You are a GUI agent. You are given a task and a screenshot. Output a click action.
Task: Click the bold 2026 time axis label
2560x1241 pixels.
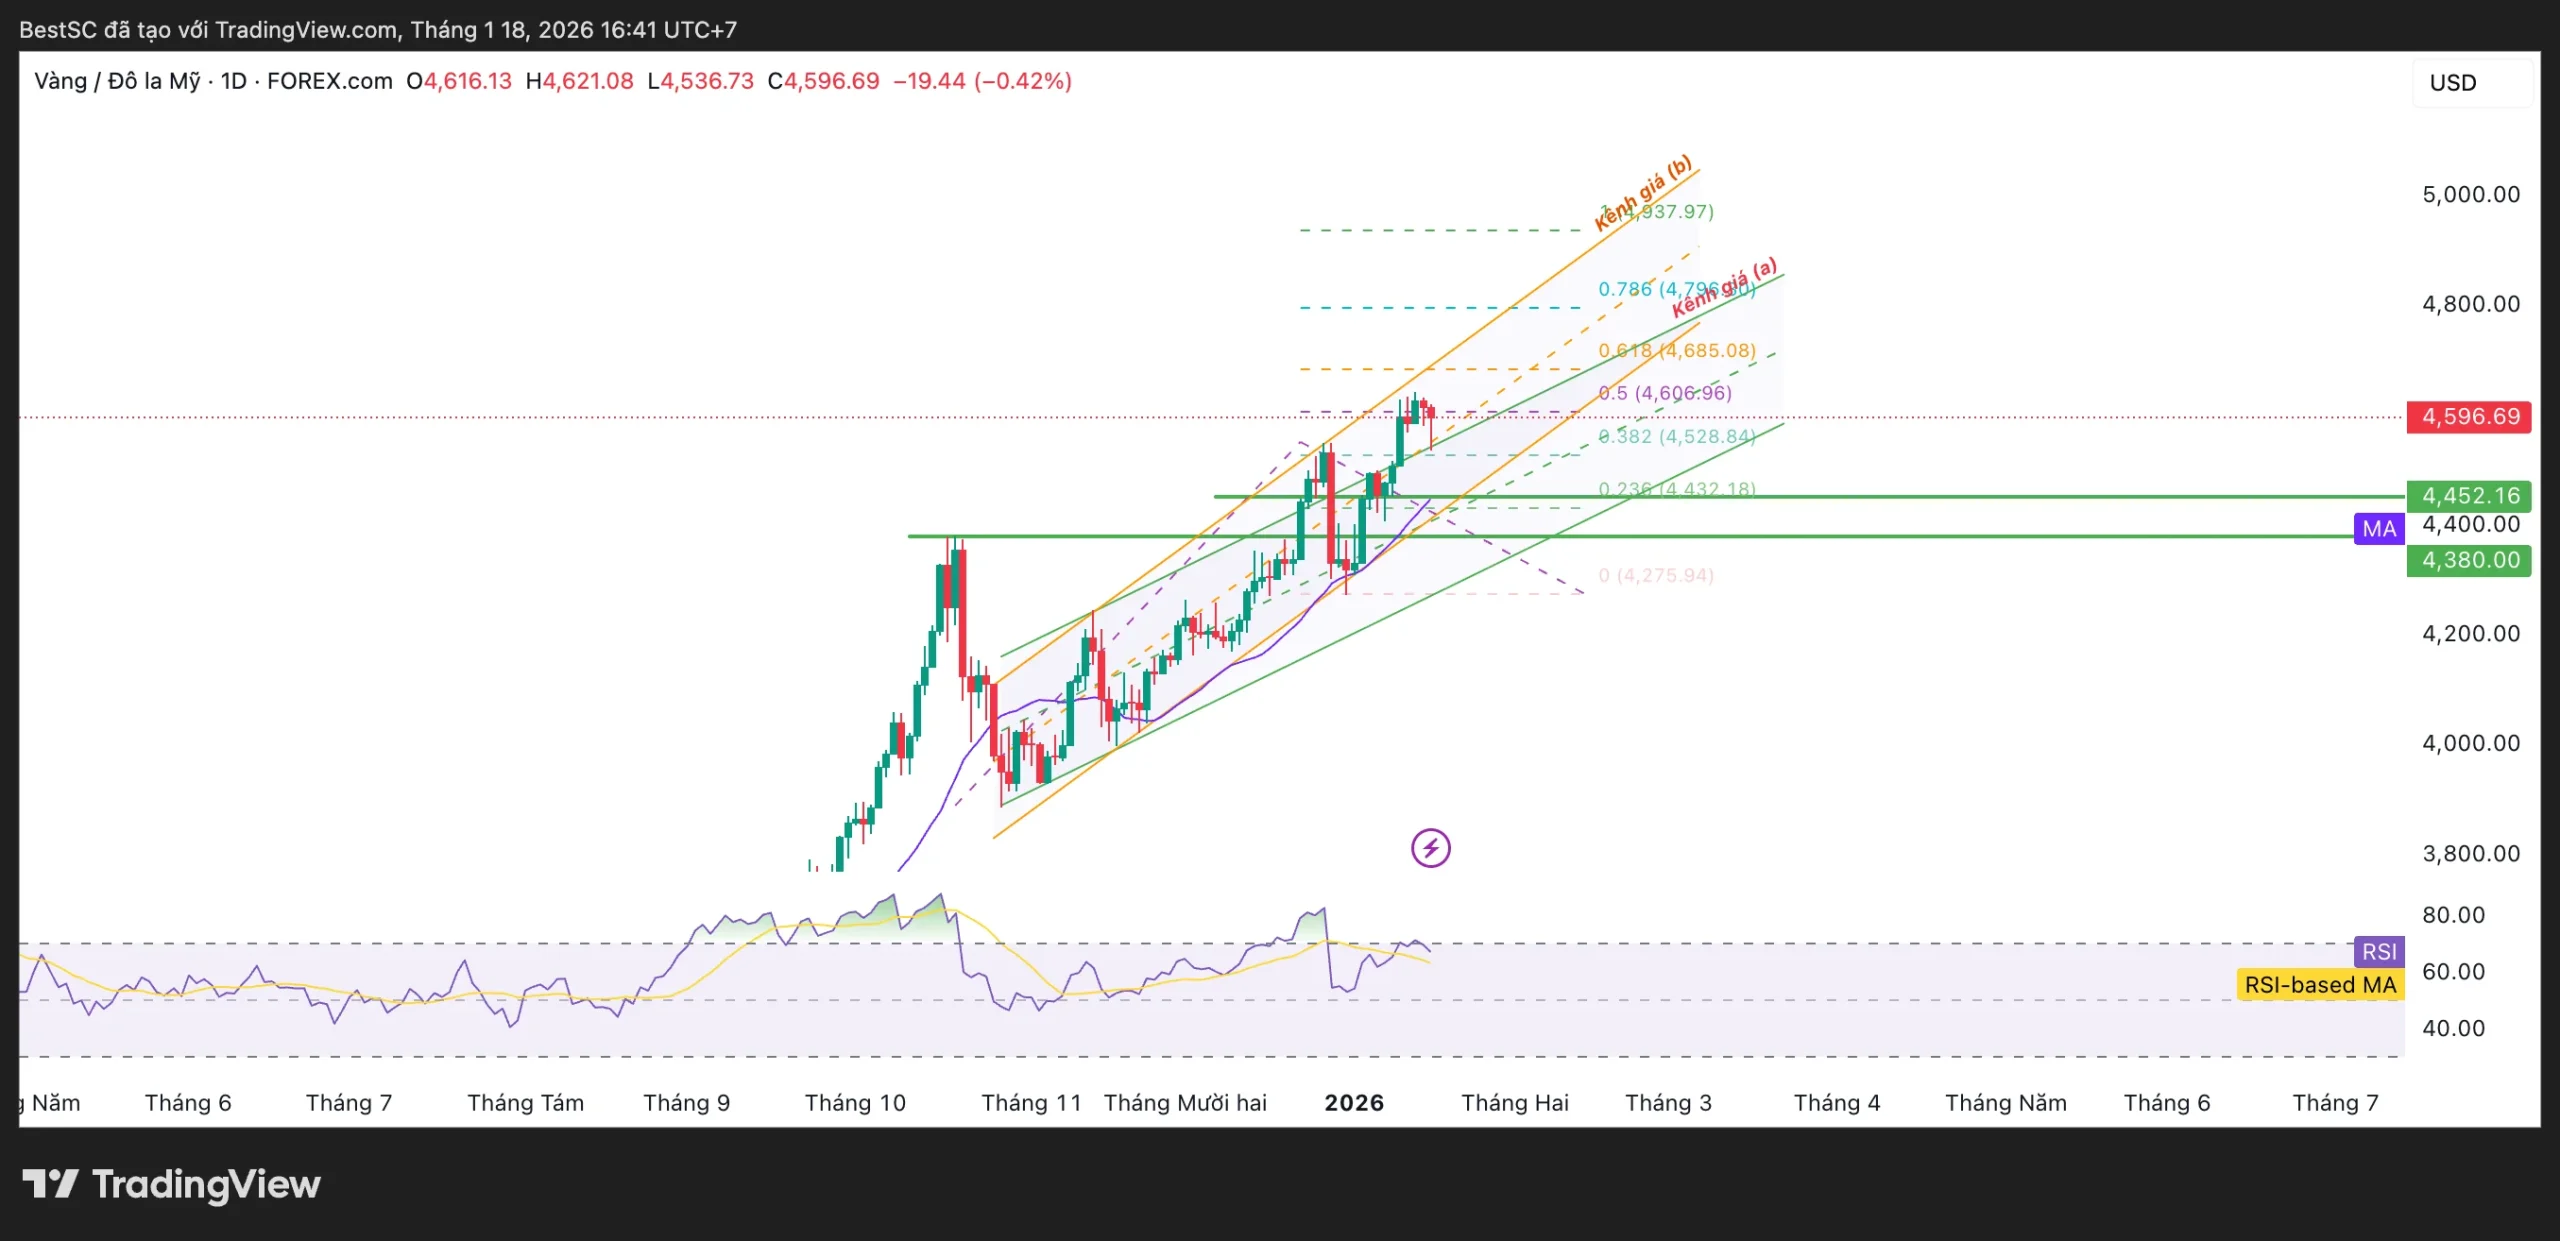1354,1102
